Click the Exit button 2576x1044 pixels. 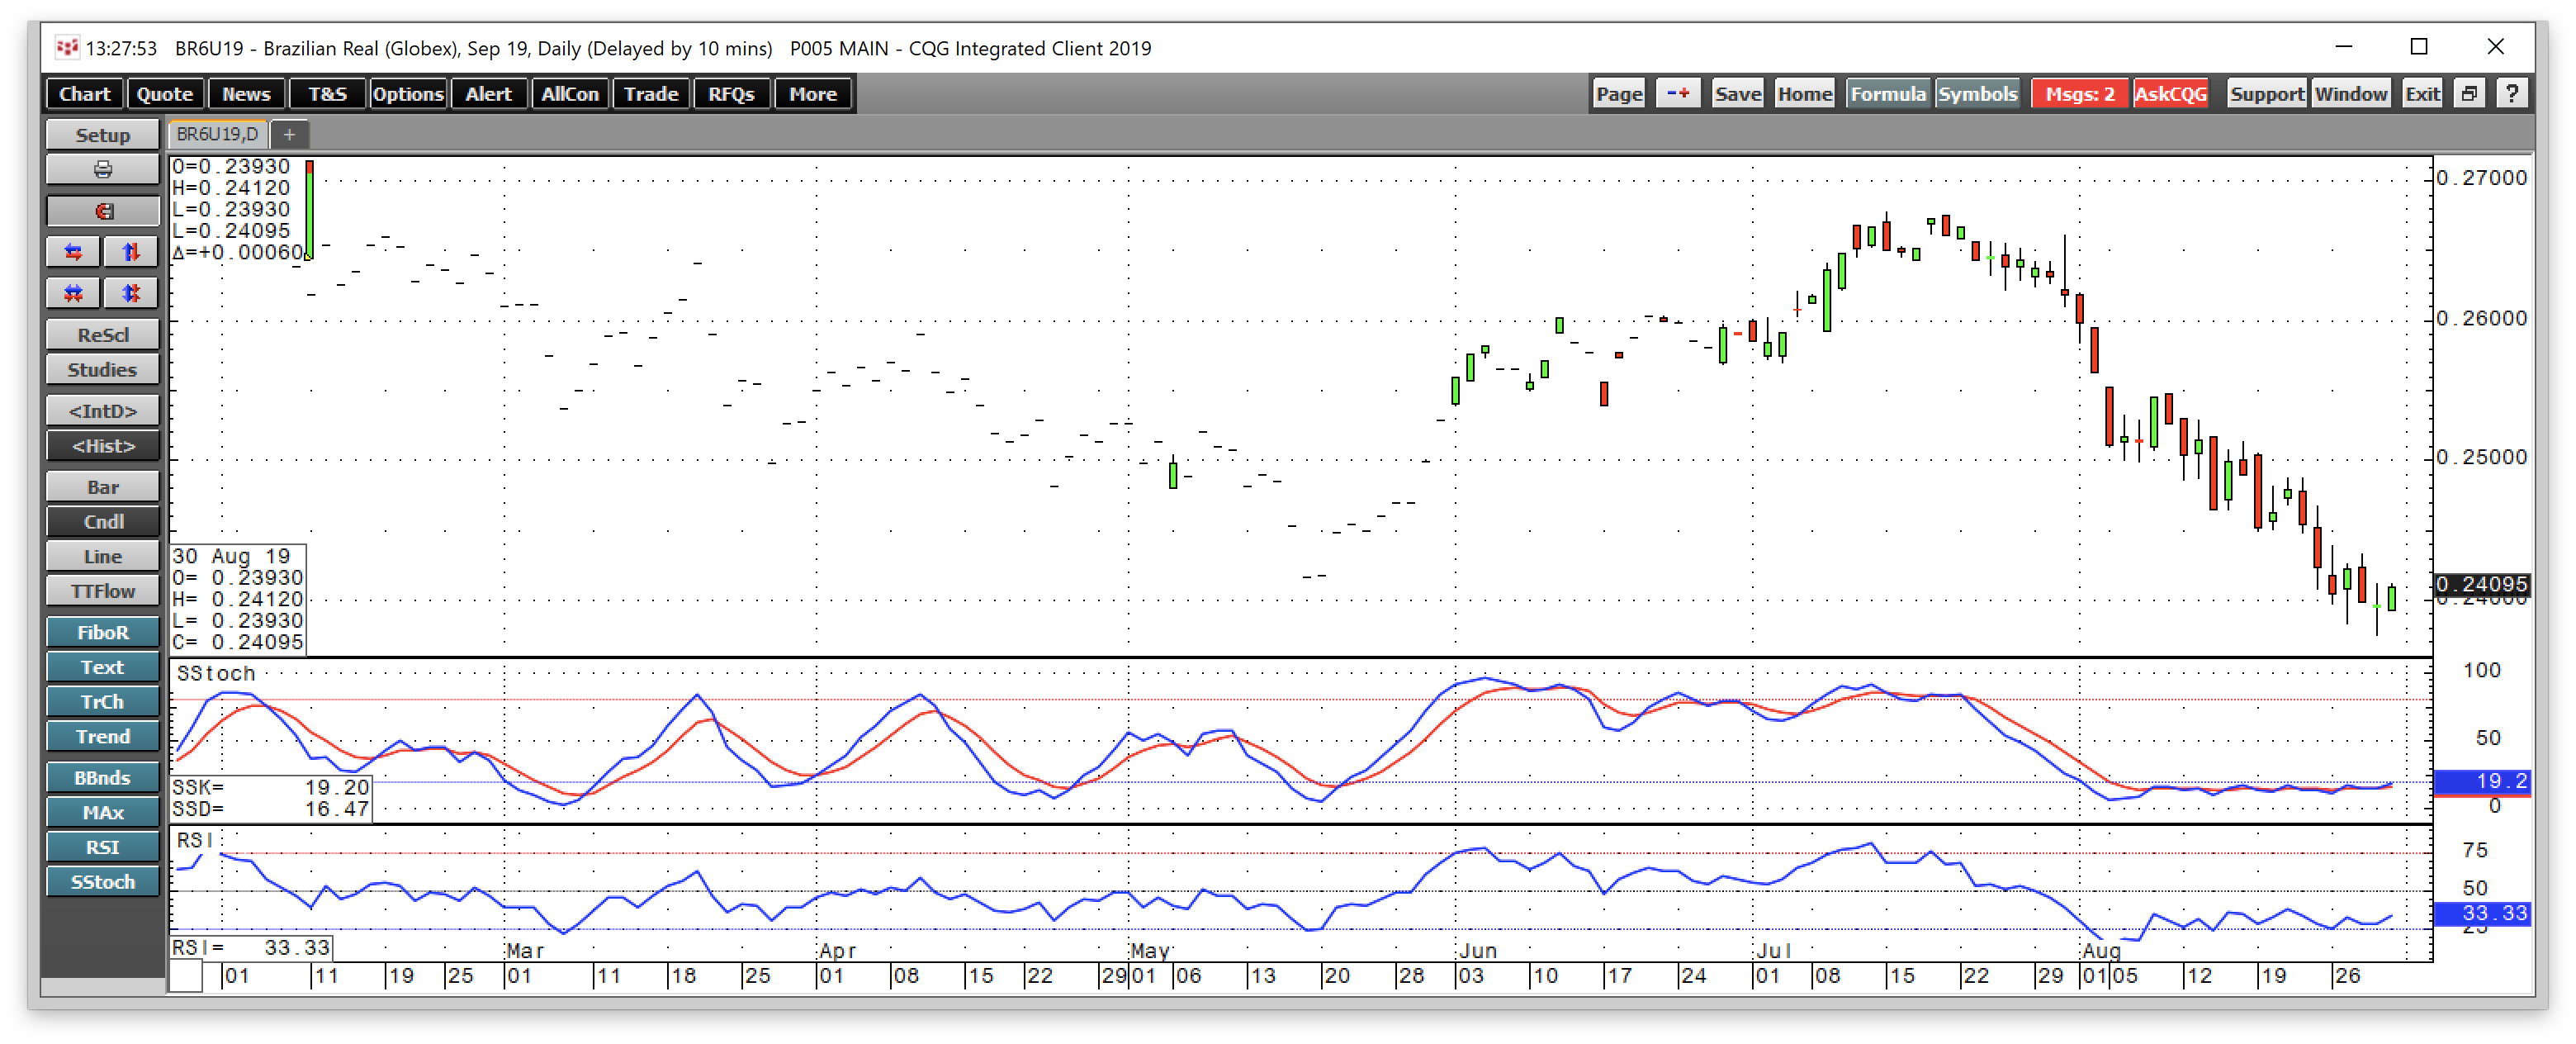click(x=2422, y=94)
